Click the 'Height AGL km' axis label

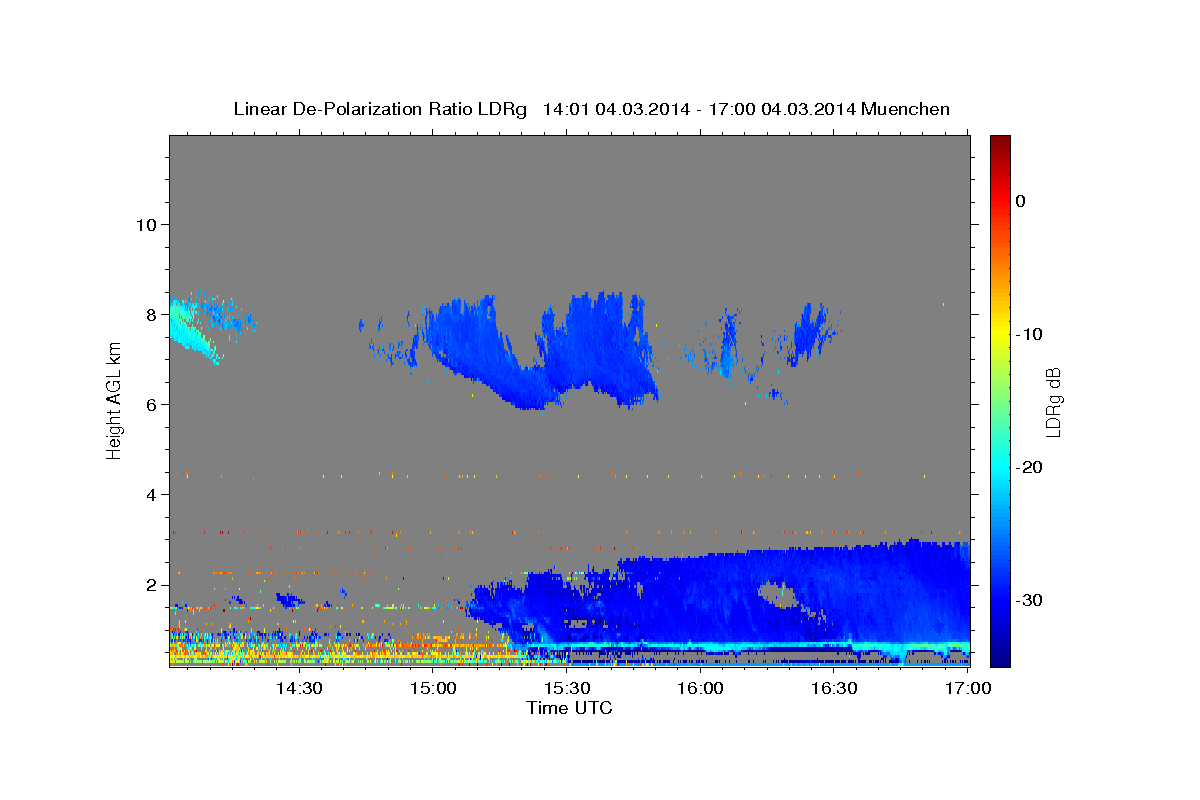pyautogui.click(x=114, y=400)
